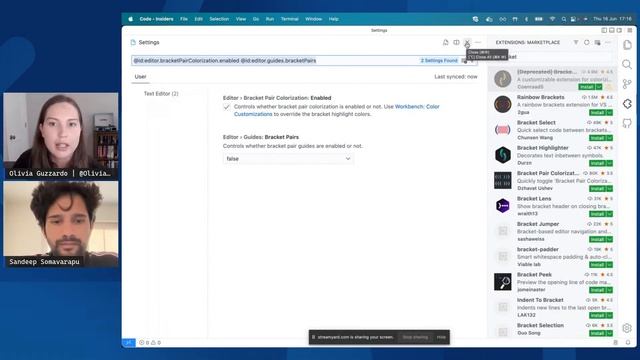
Task: Open Settings editor more actions menu
Action: click(x=478, y=42)
